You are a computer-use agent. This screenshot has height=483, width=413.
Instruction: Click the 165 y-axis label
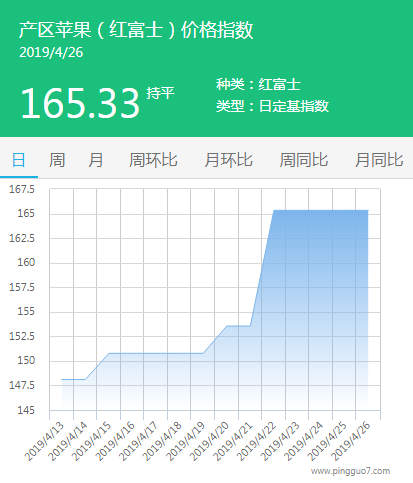(26, 213)
